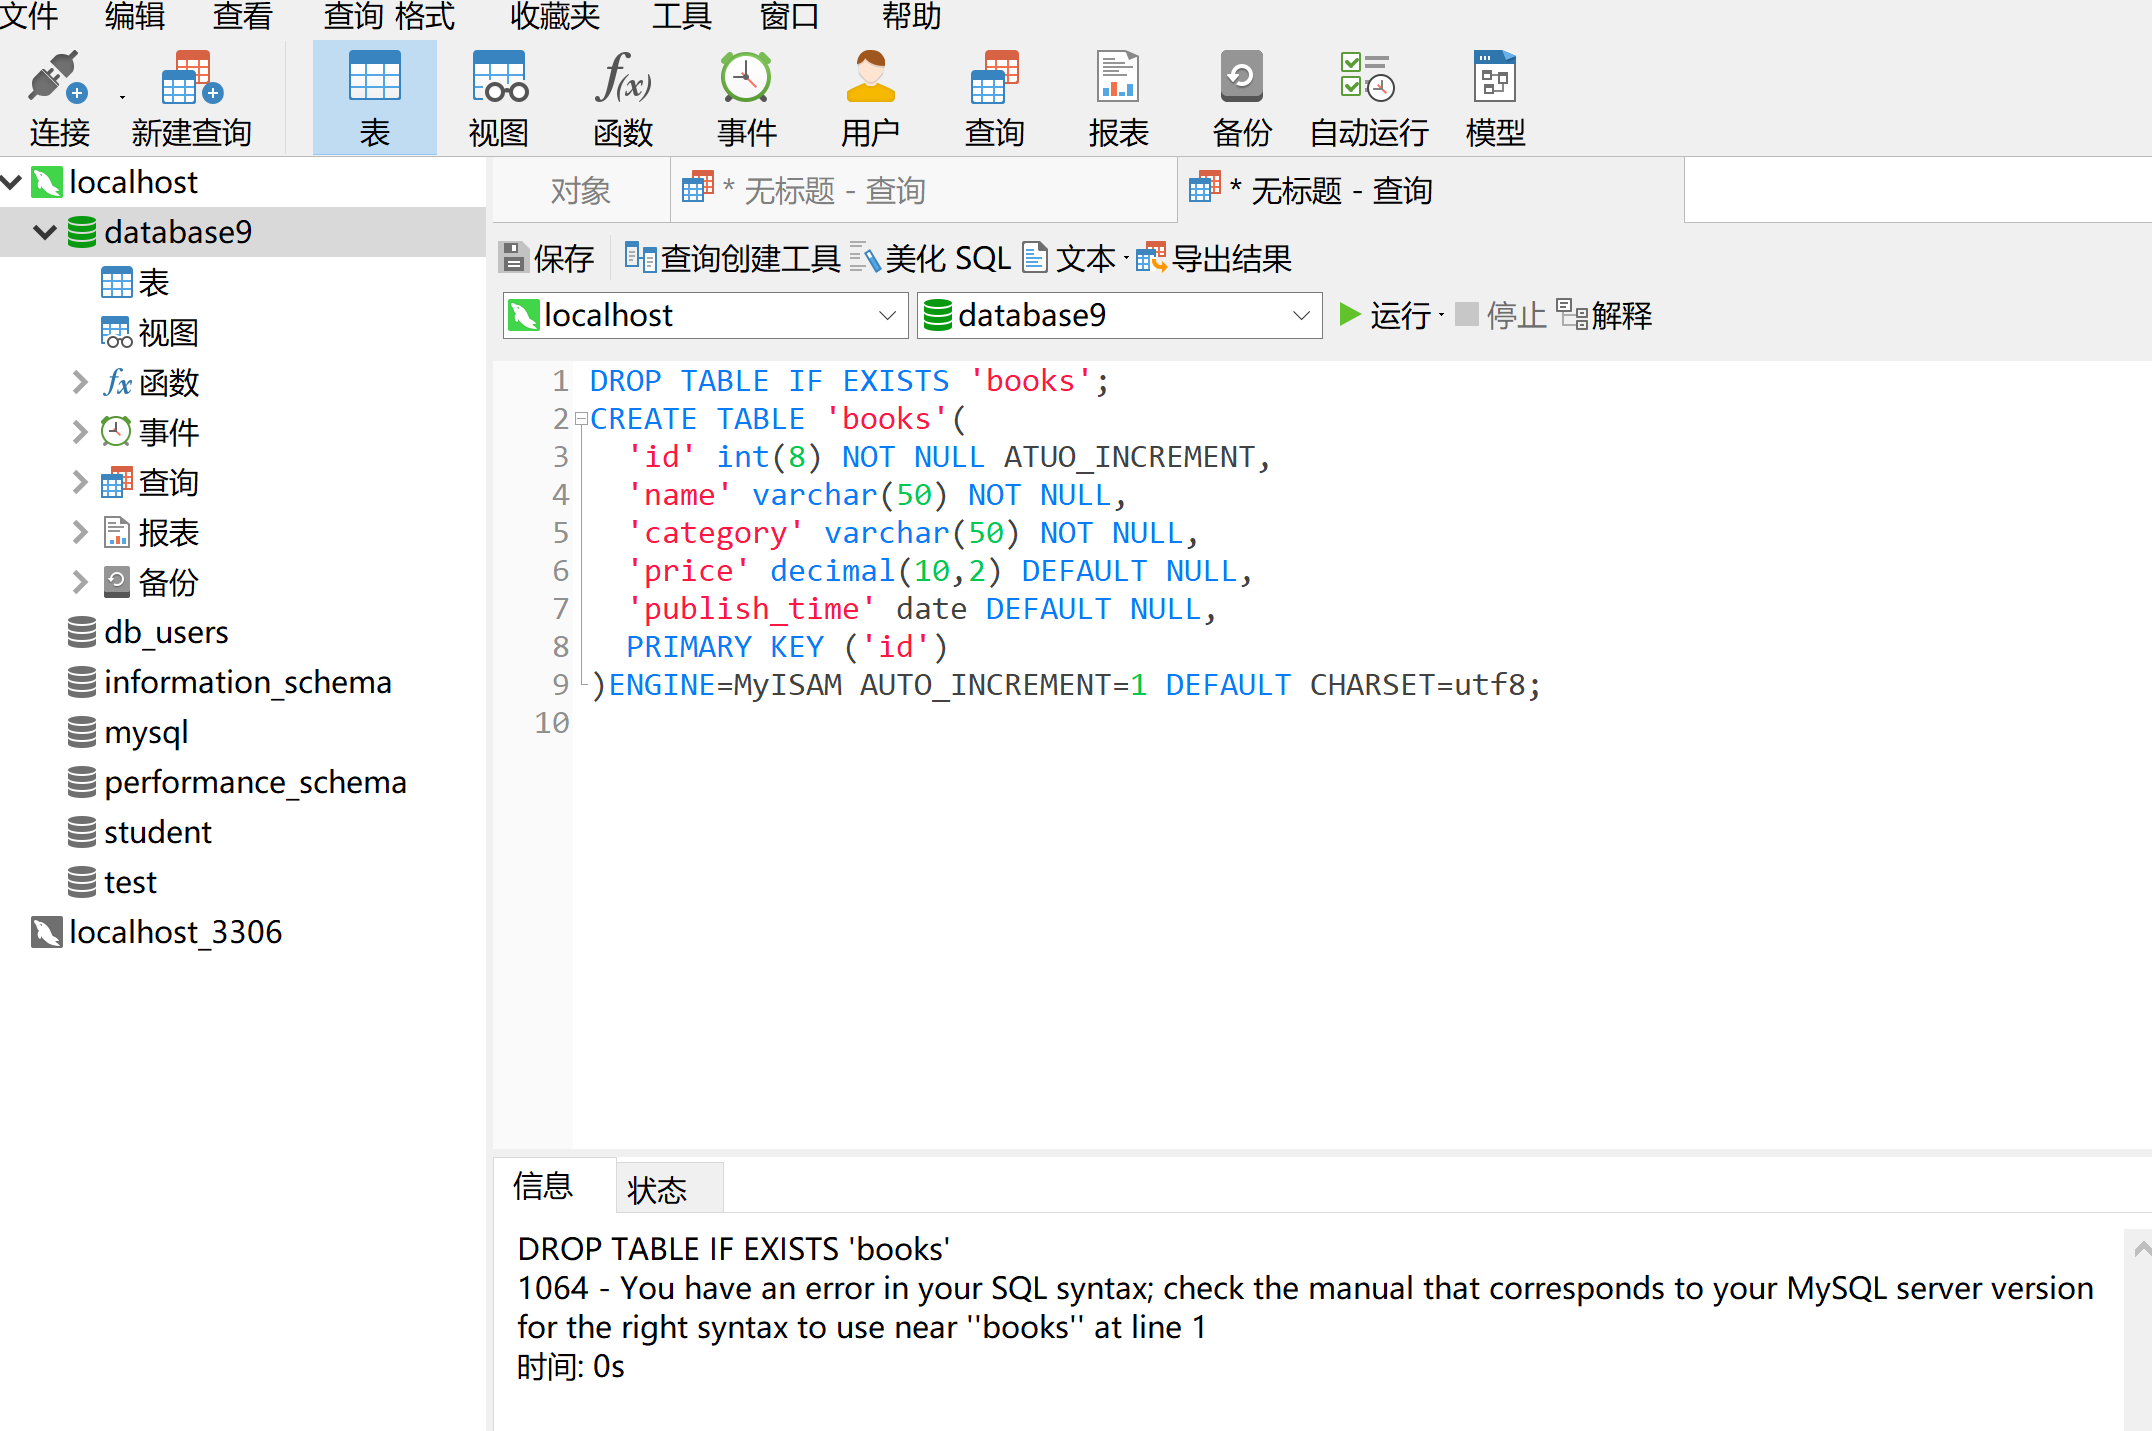Screen dimensions: 2152x1431
Task: Click the fold marker on line 2
Action: click(581, 419)
